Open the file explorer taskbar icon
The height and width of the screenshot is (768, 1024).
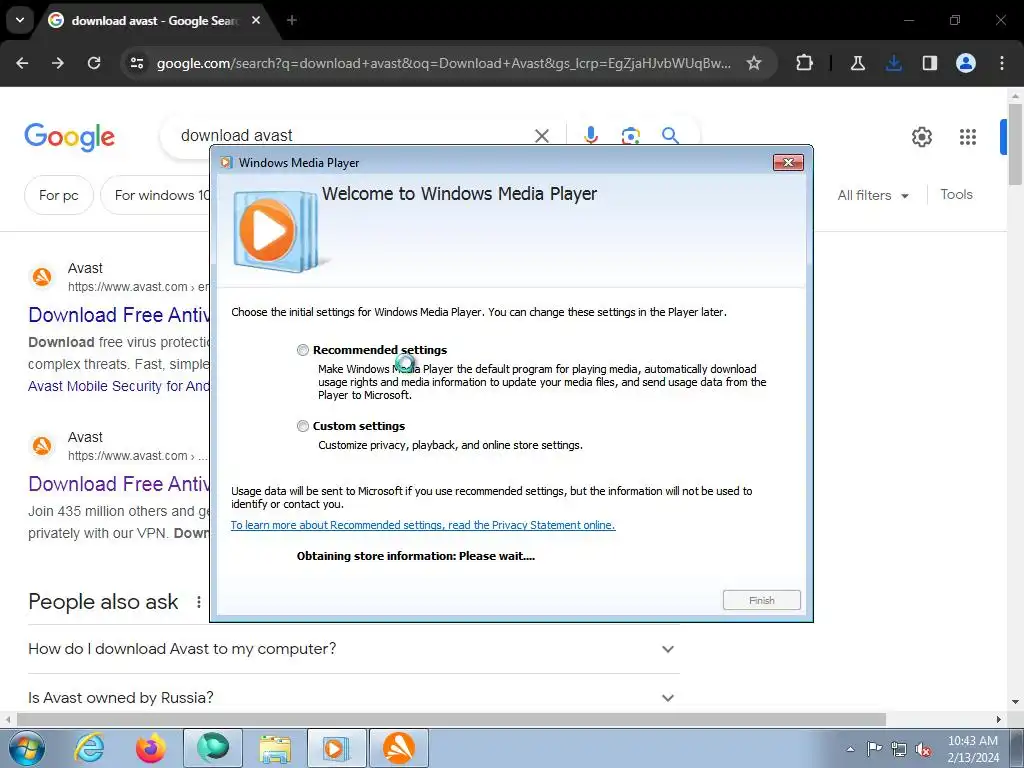click(x=275, y=748)
